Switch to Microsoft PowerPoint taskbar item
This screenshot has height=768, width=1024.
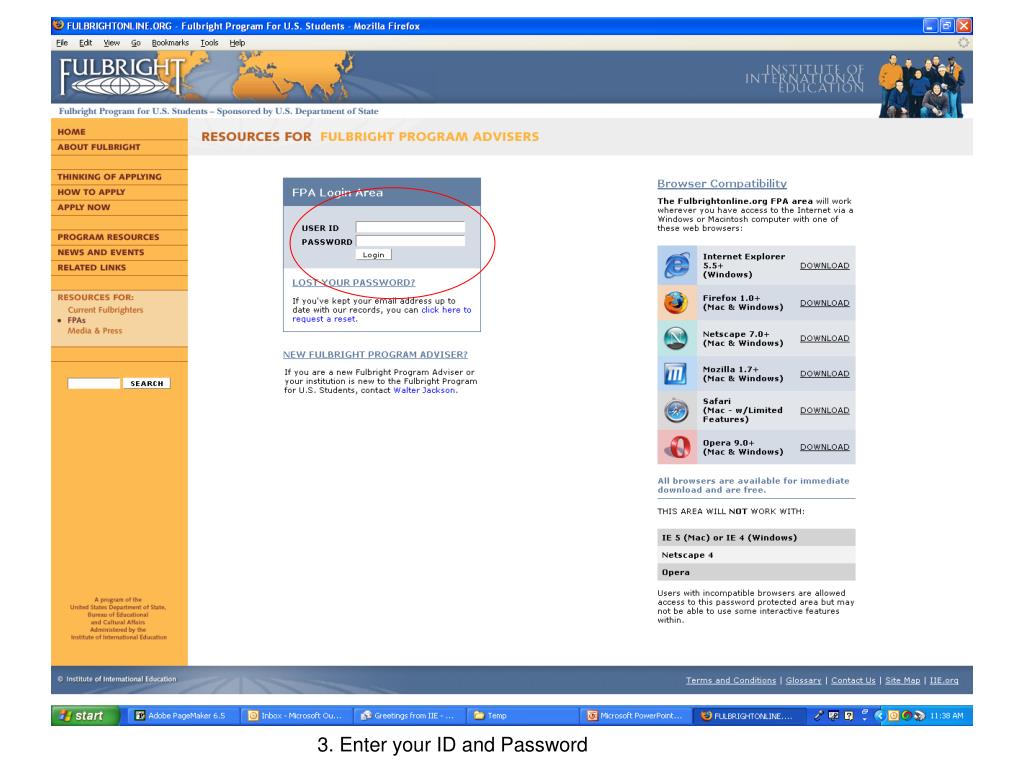(x=635, y=716)
